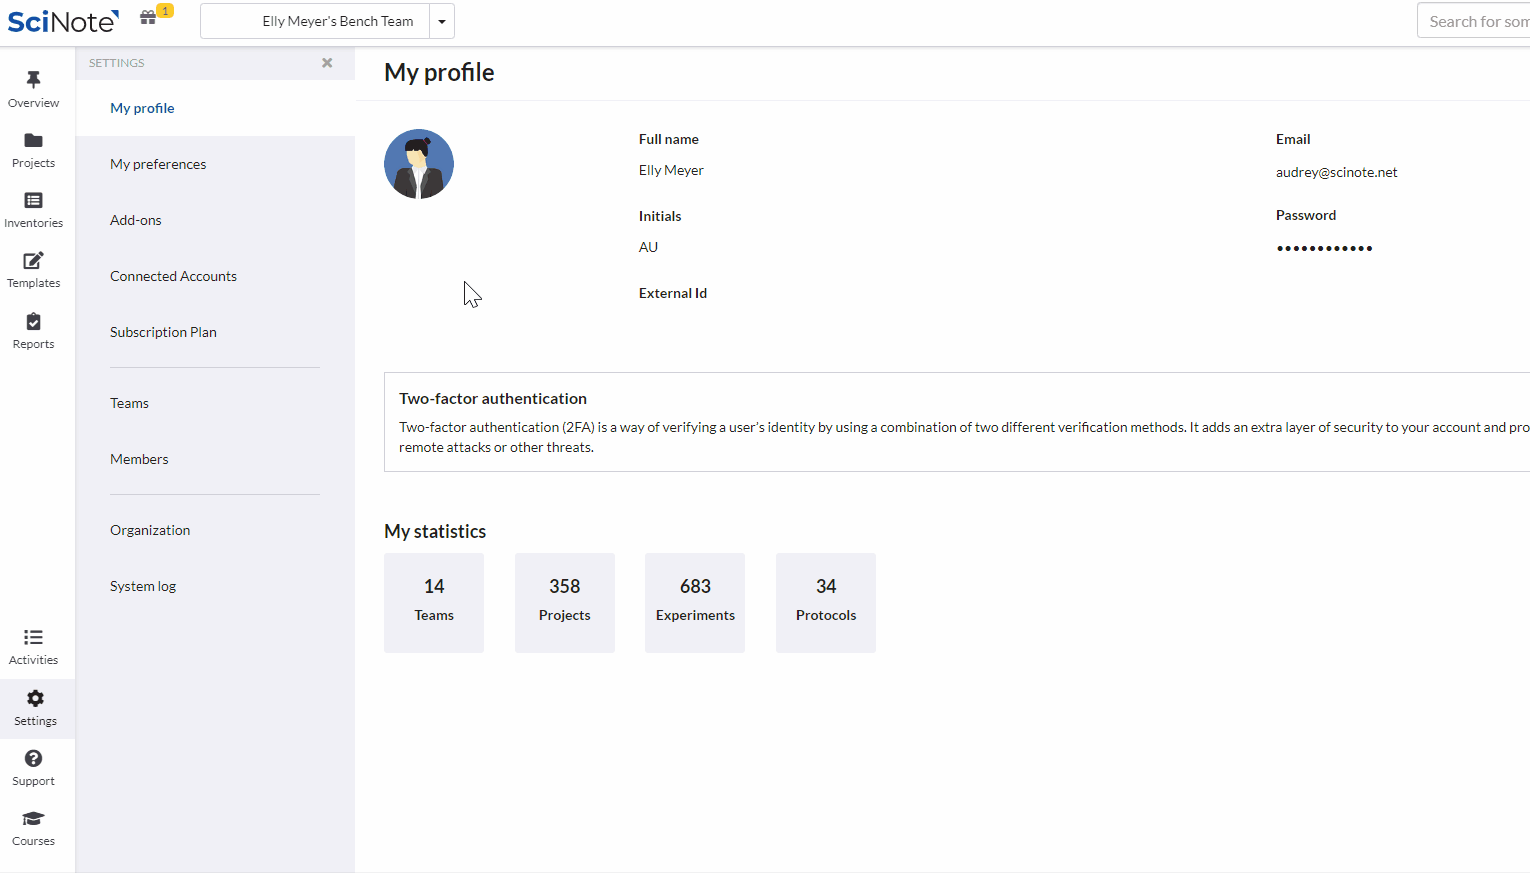Go to Inventories in the sidebar
The image size is (1530, 873).
(34, 209)
